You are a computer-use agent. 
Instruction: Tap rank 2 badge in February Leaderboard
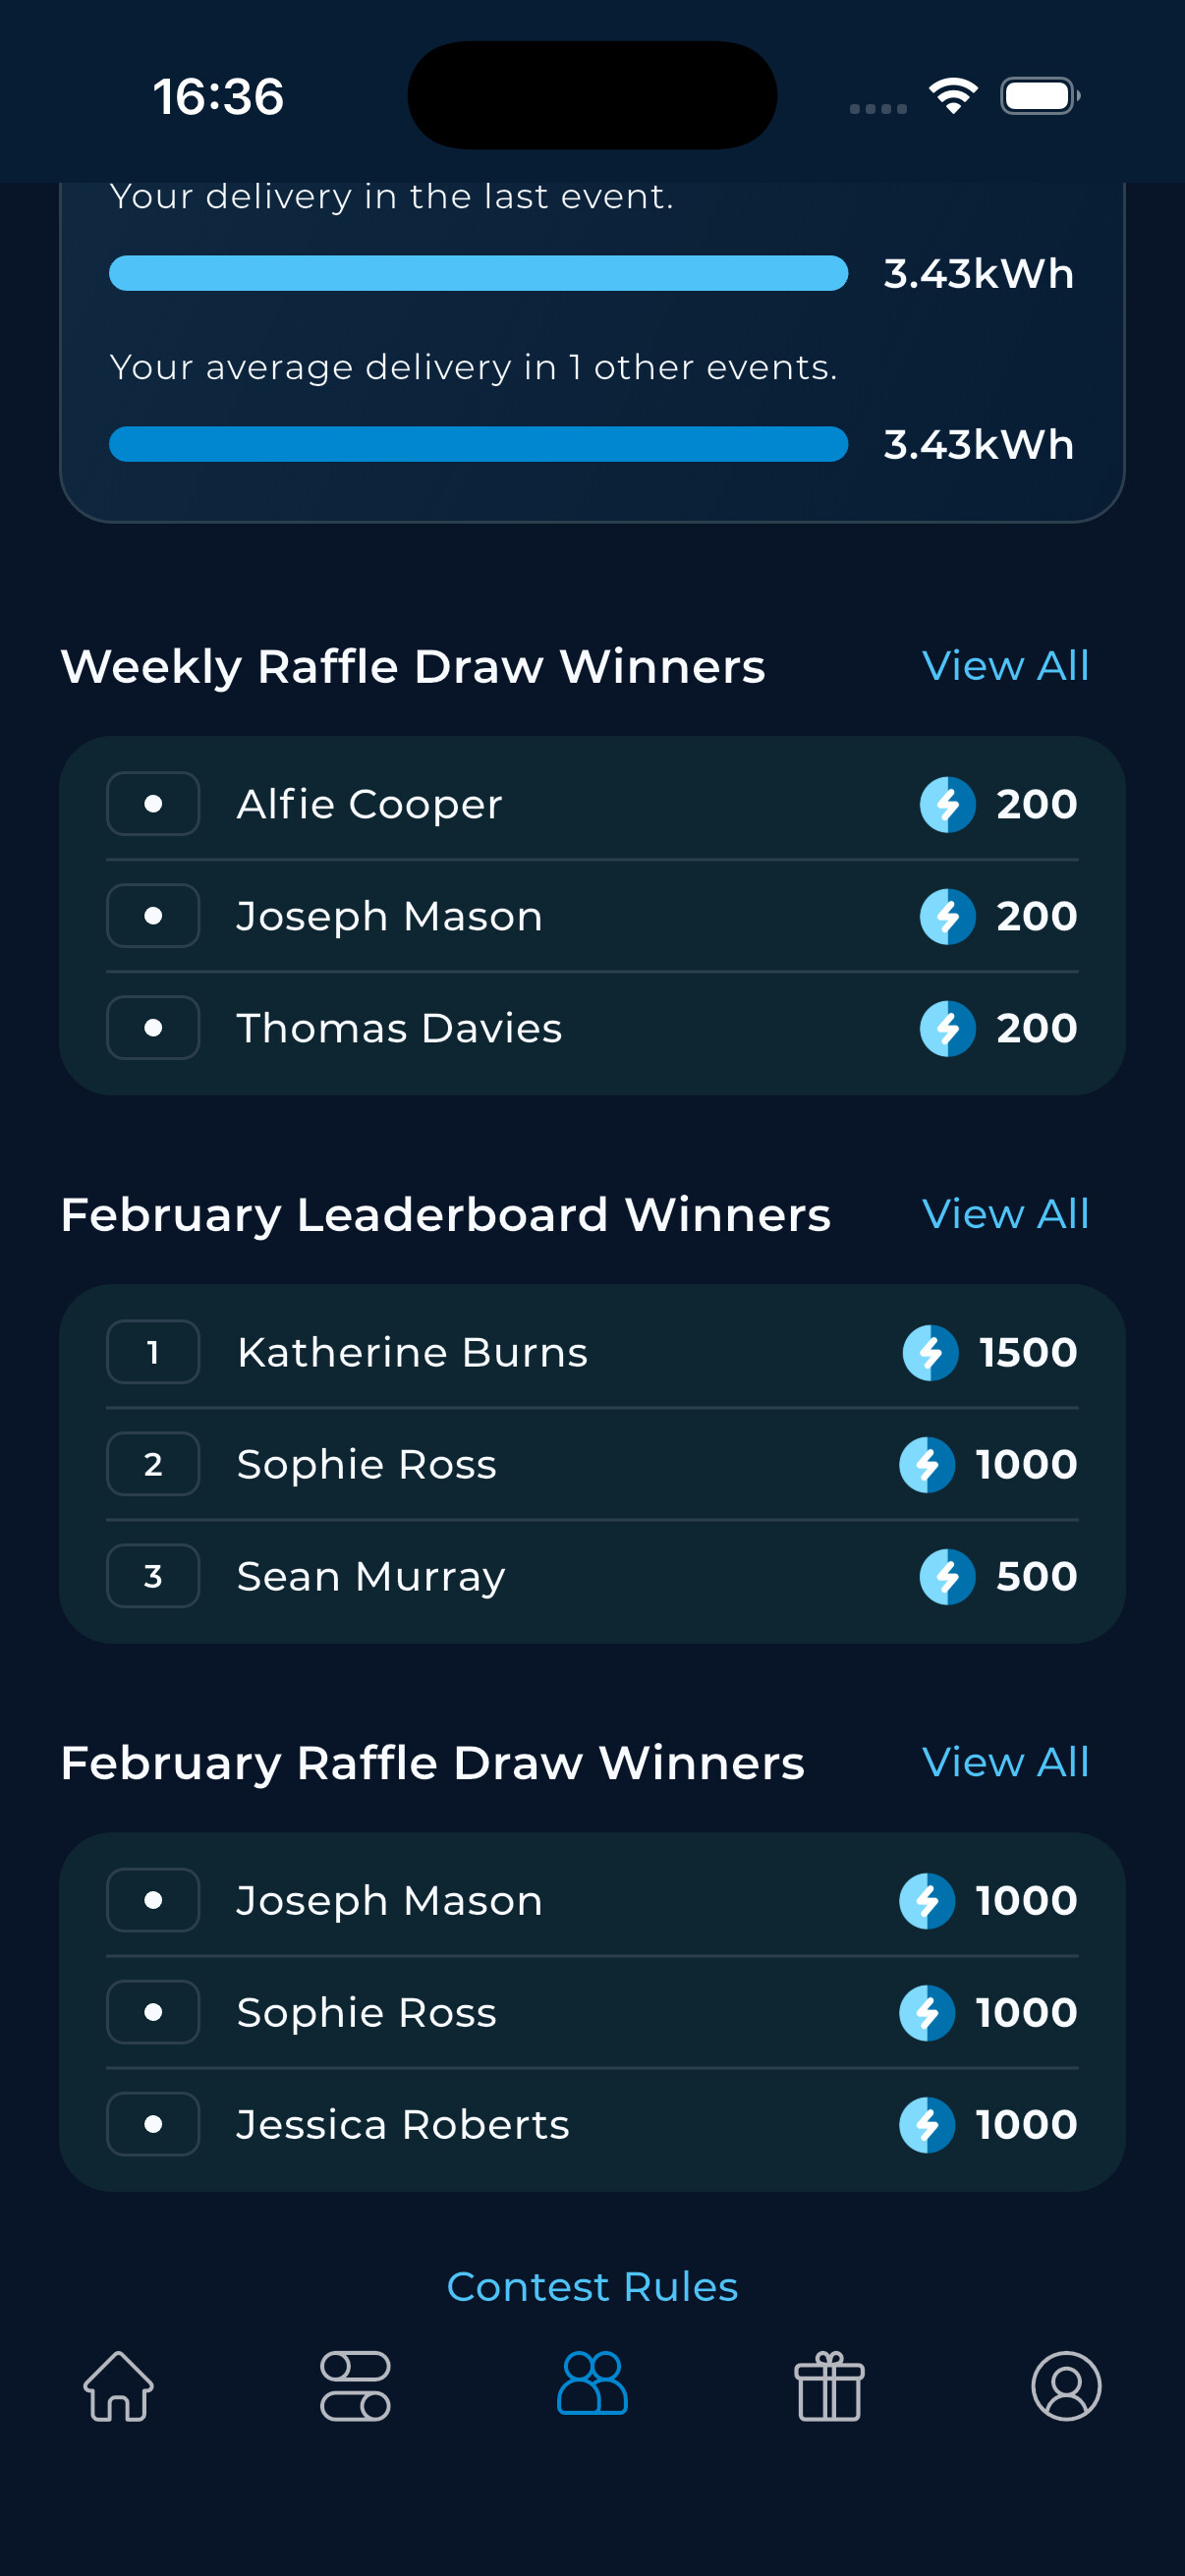pyautogui.click(x=153, y=1465)
